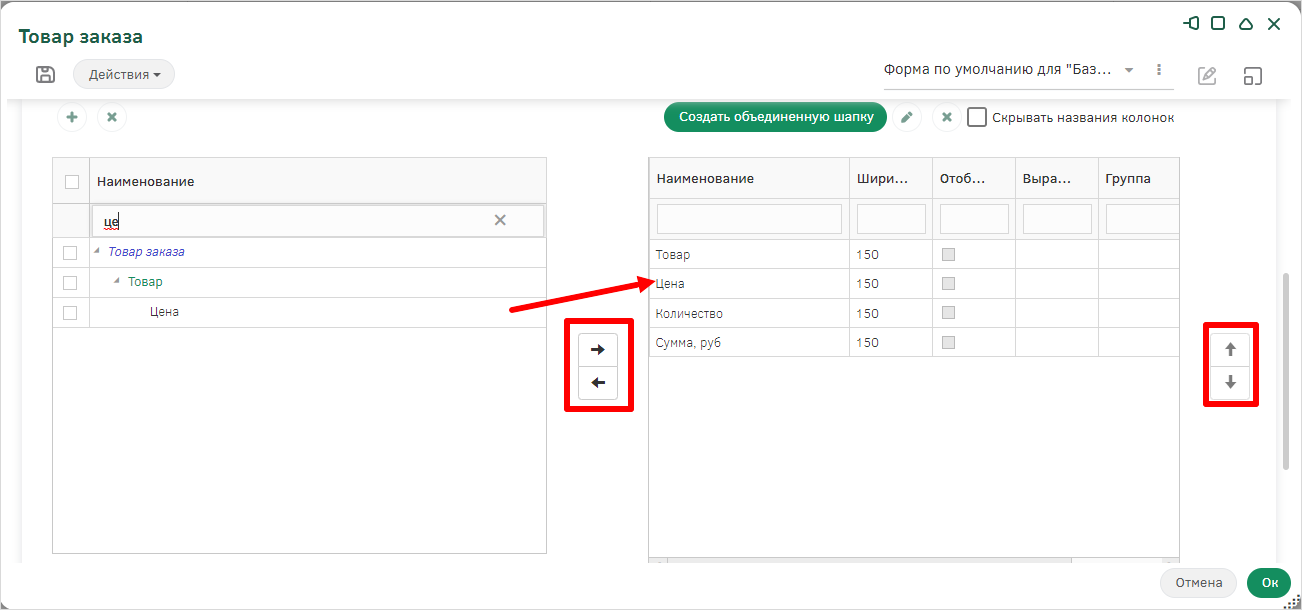This screenshot has height=610, width=1302.
Task: Click filter field under right Наименование
Action: 749,219
